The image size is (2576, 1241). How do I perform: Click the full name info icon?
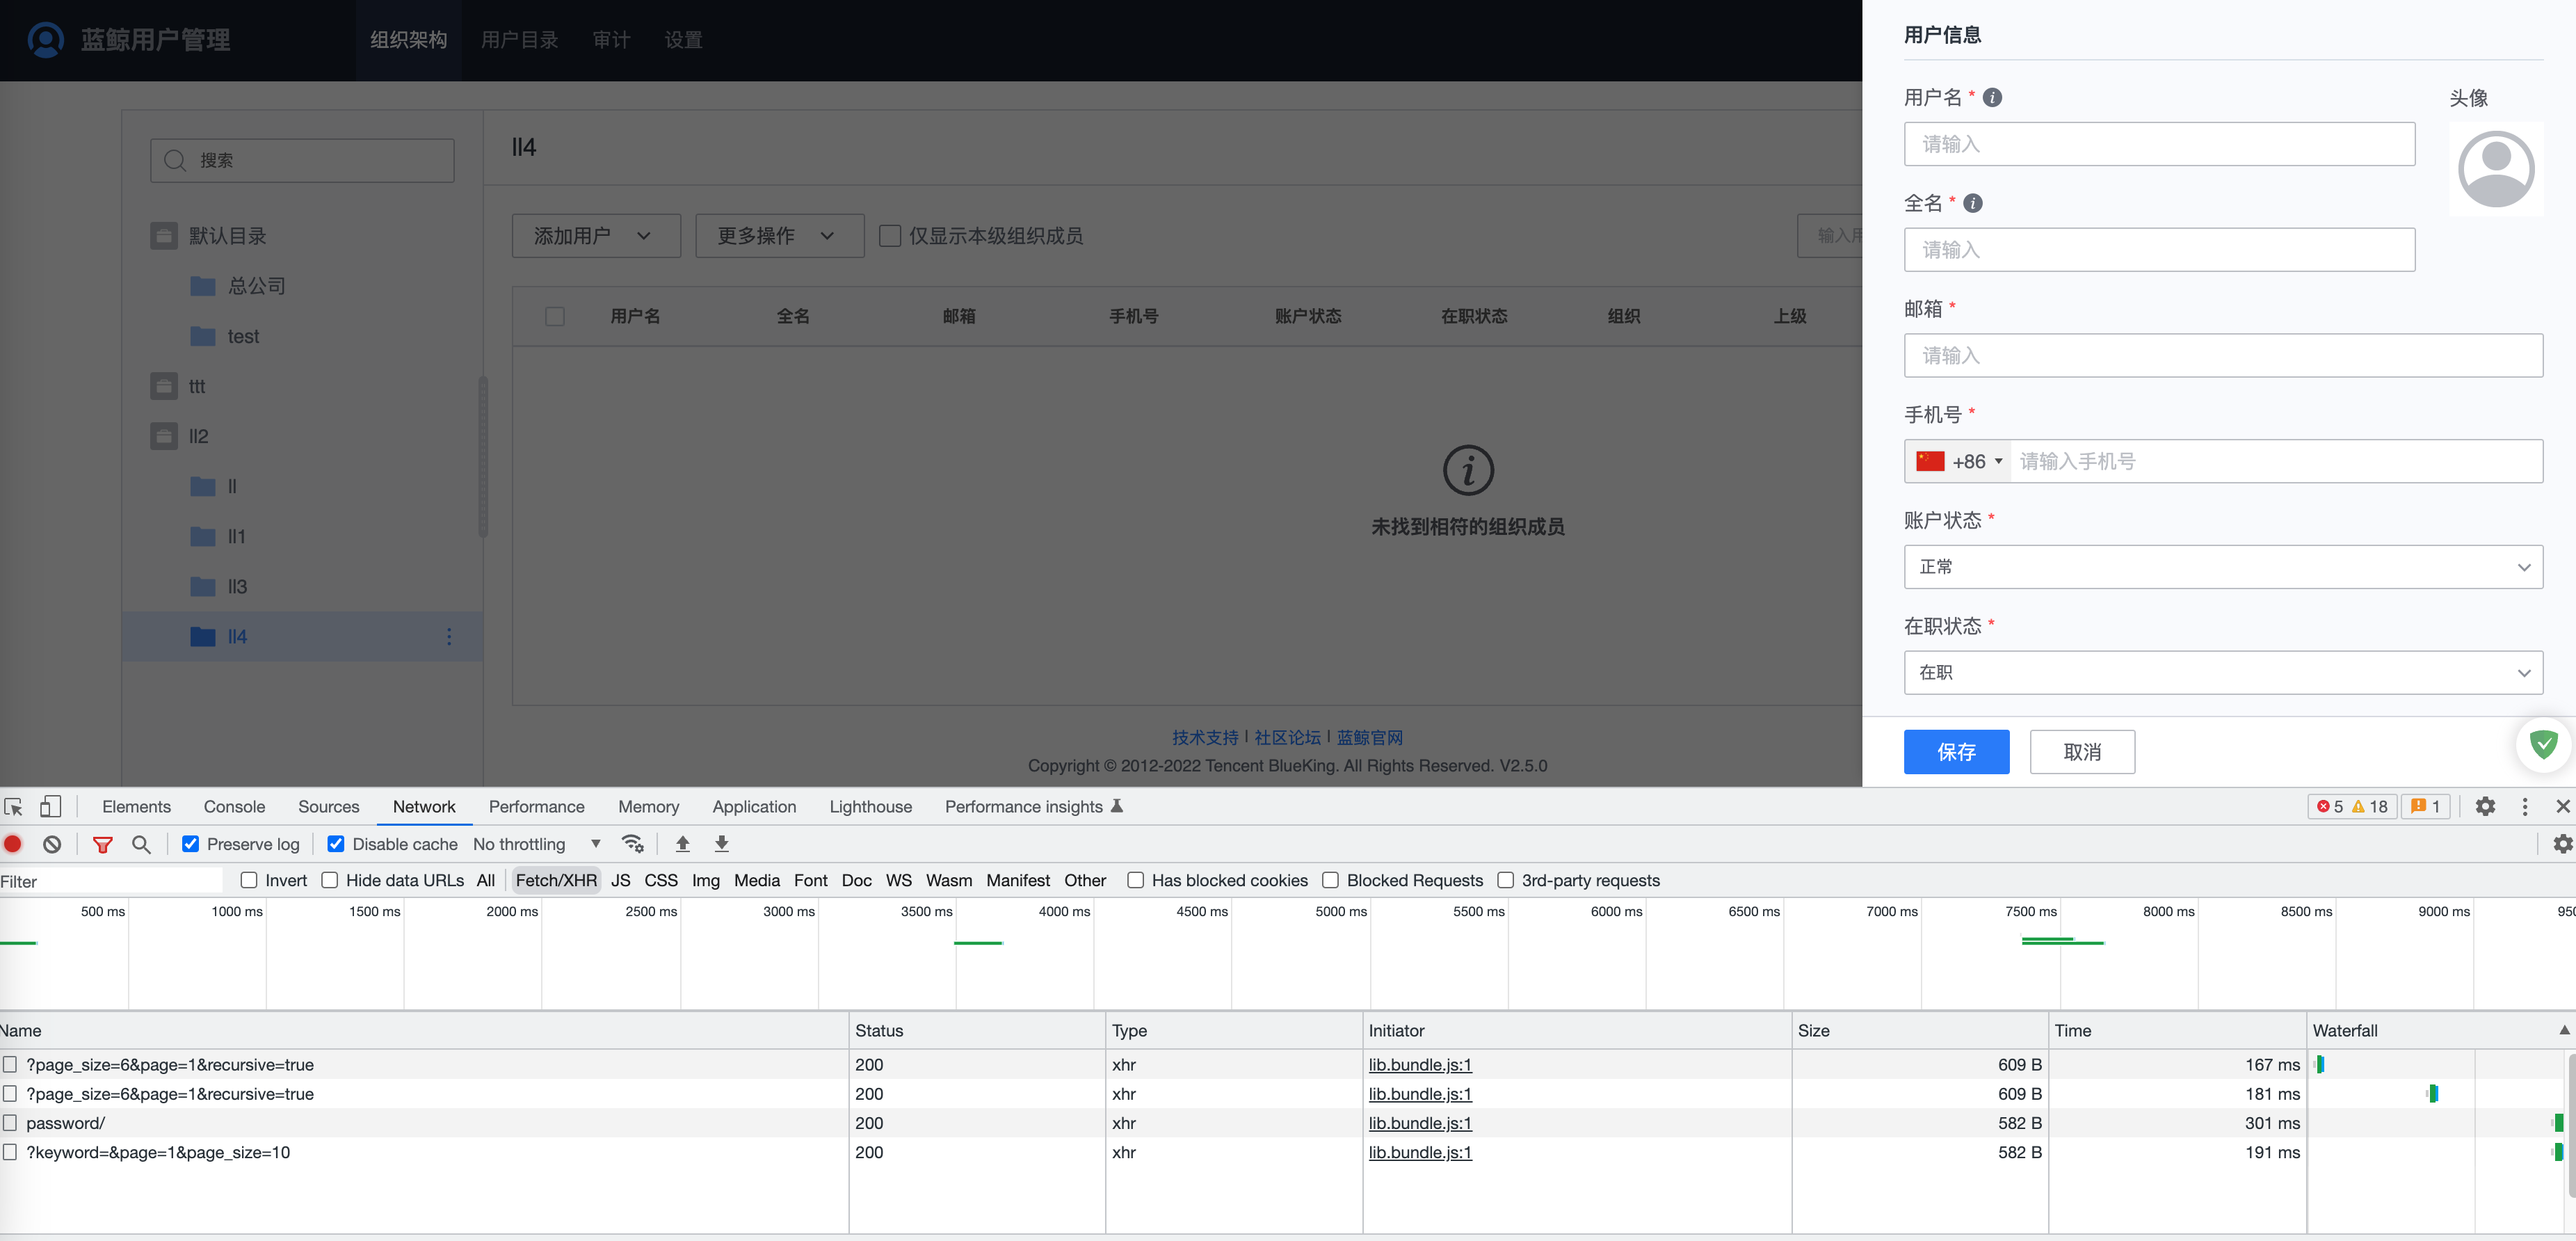1973,203
